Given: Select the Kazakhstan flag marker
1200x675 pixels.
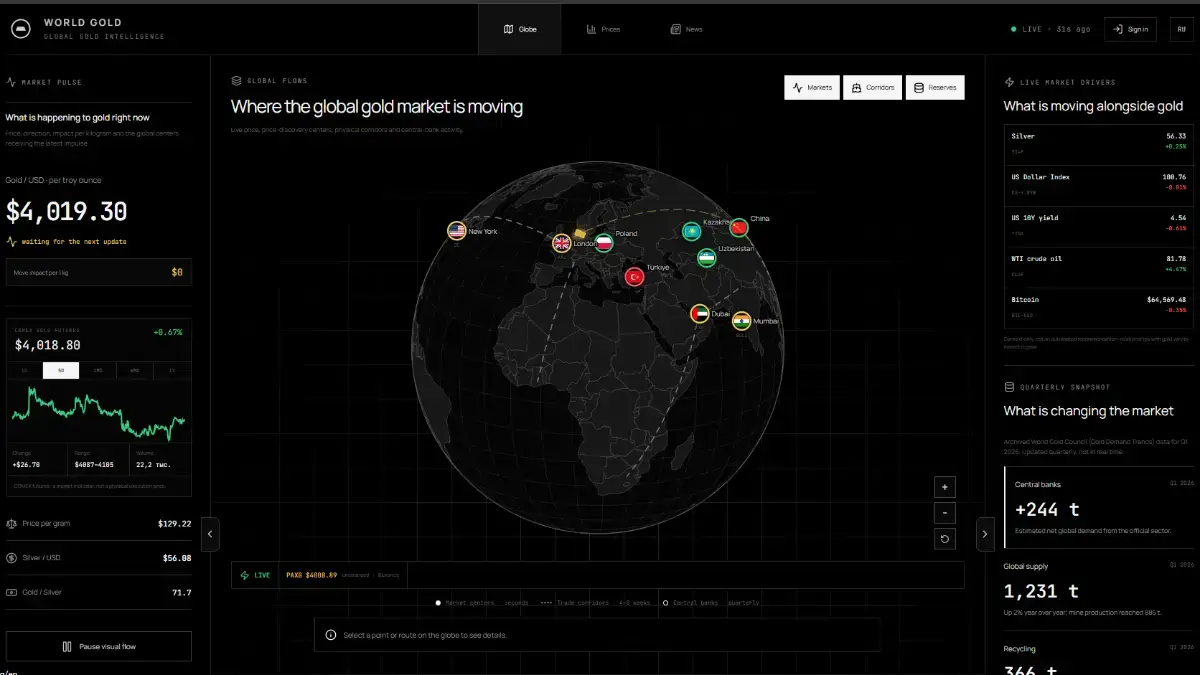Looking at the screenshot, I should 691,232.
